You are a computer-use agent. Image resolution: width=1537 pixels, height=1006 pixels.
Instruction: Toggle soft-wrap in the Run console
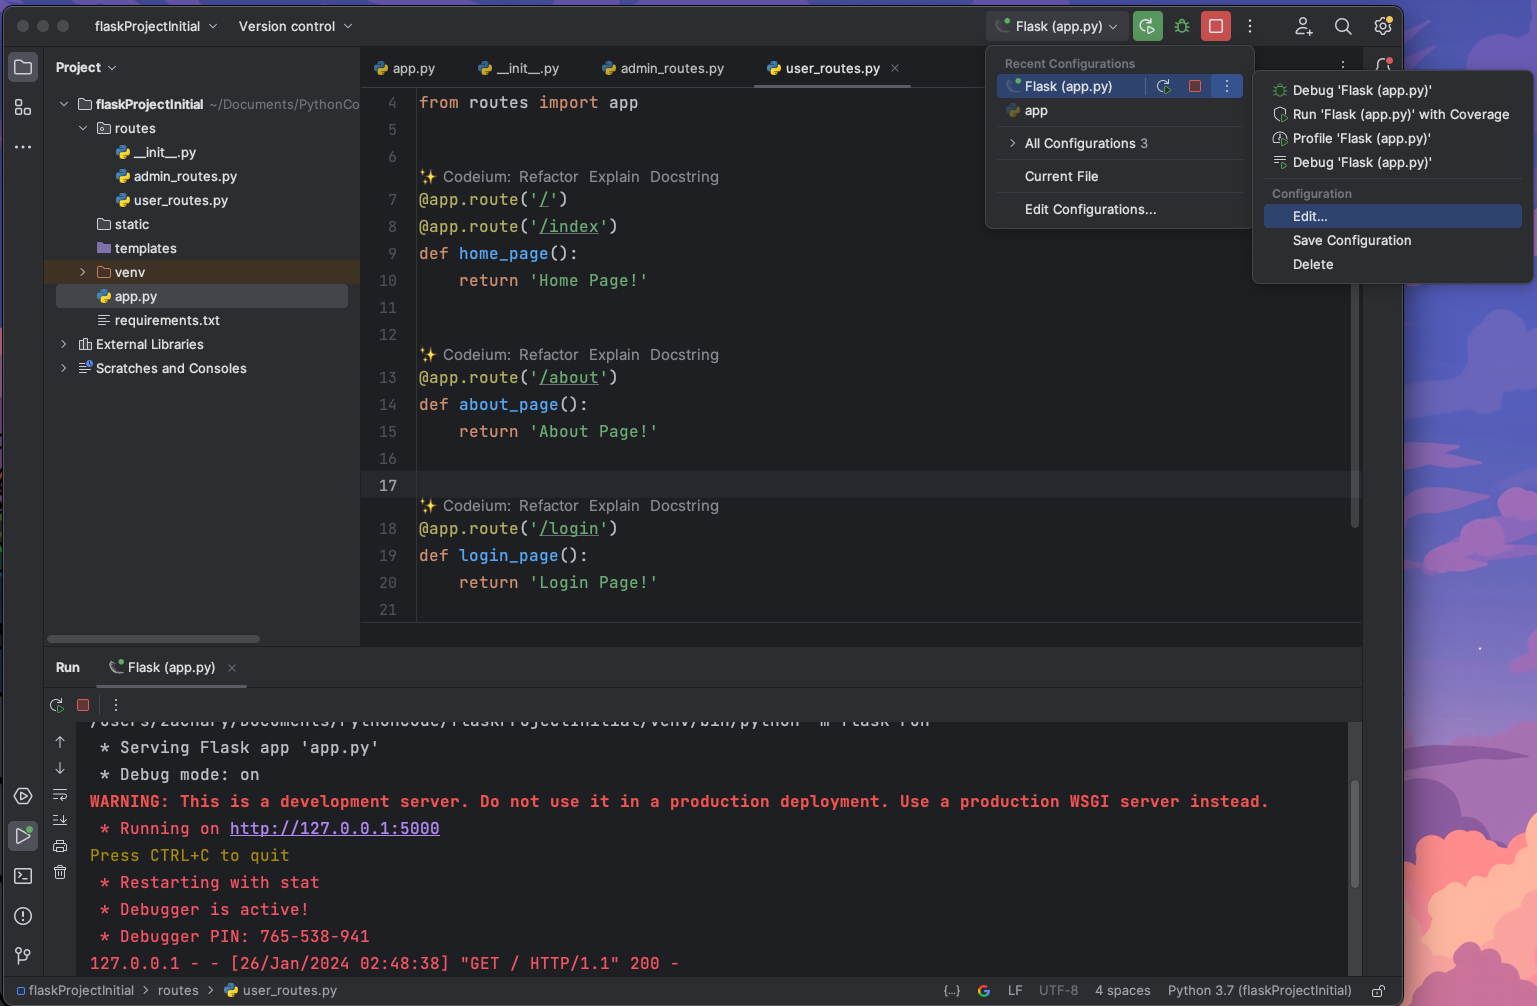(x=60, y=795)
